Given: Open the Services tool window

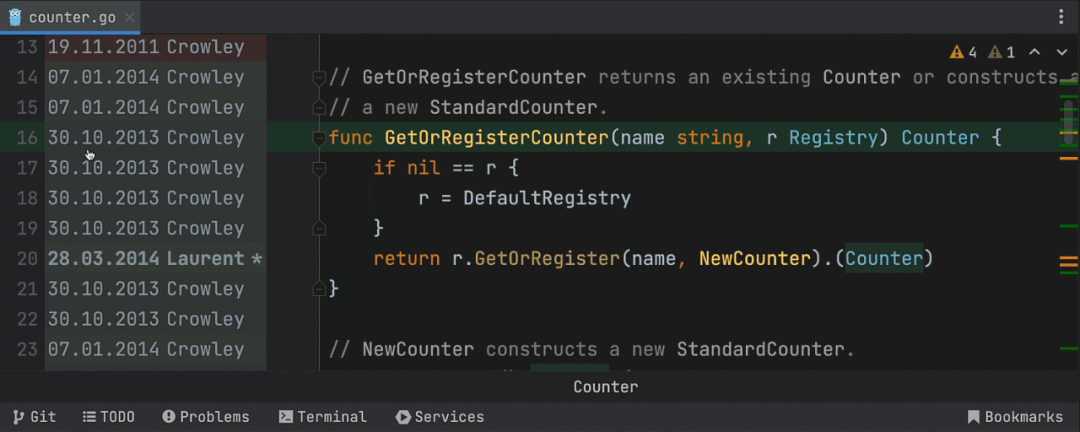Looking at the screenshot, I should (439, 417).
